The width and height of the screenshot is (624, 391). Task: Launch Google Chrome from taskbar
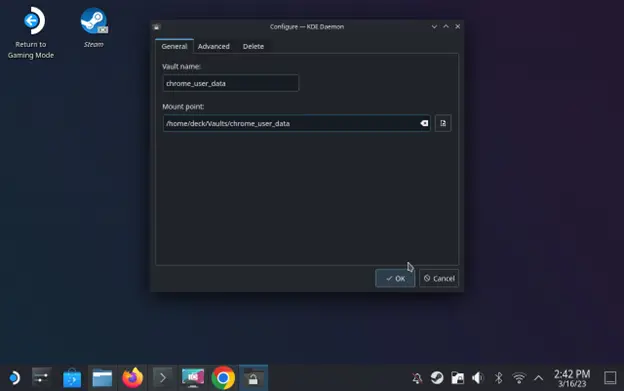[x=223, y=378]
